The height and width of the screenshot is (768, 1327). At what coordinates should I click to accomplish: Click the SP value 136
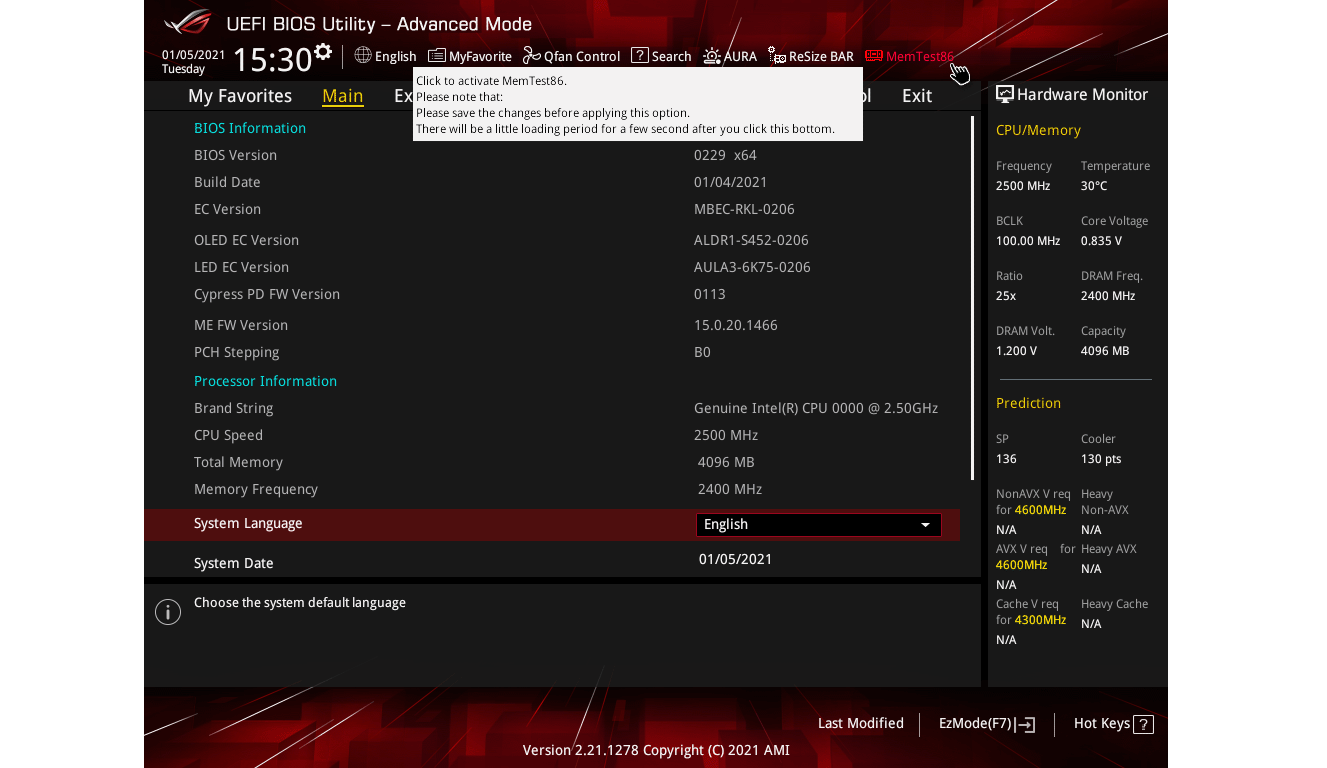point(1006,459)
